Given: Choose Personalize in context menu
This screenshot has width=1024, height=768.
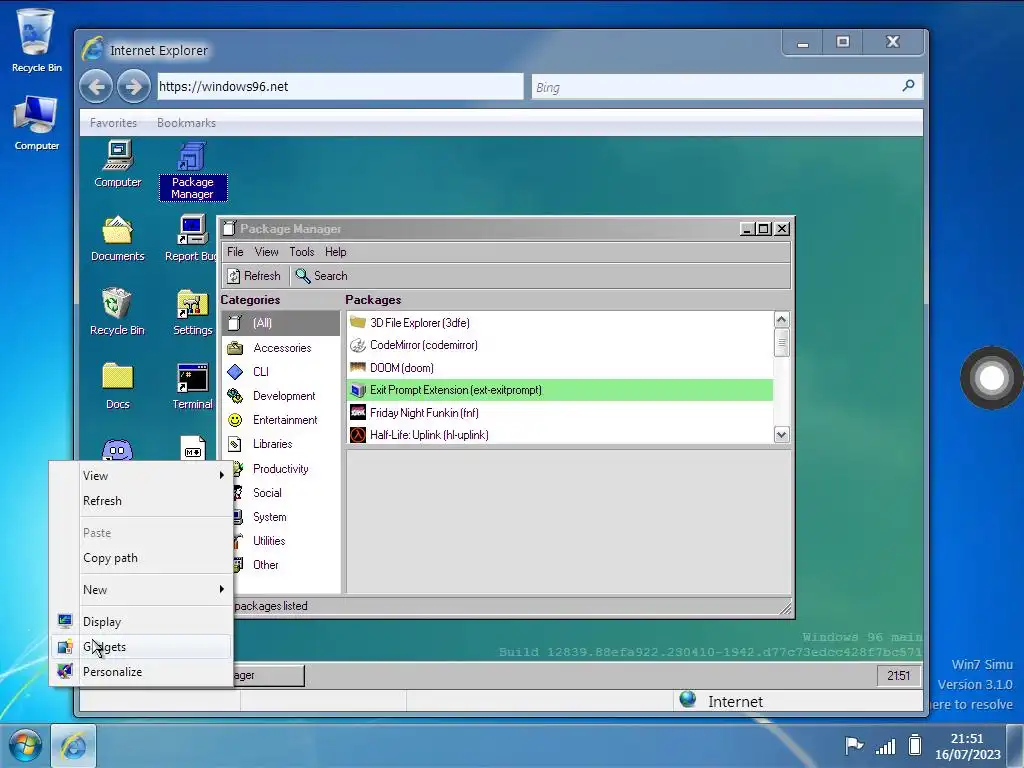Looking at the screenshot, I should point(140,671).
